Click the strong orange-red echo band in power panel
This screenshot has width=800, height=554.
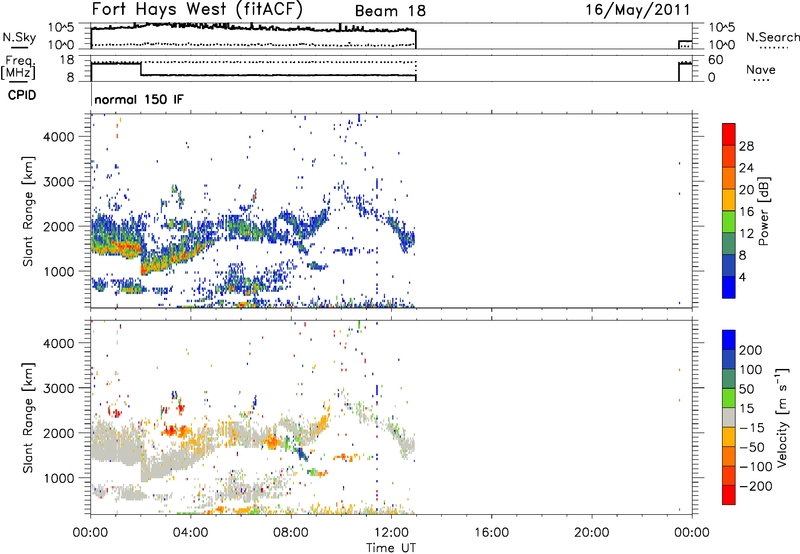click(x=118, y=247)
